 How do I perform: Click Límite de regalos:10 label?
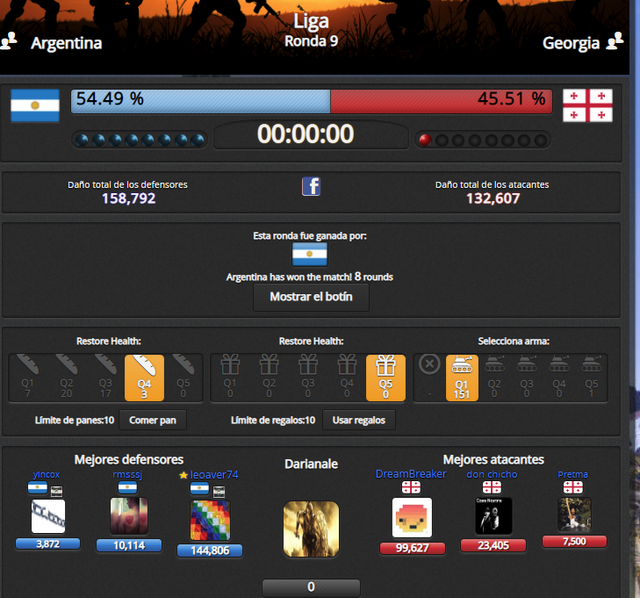tap(273, 420)
